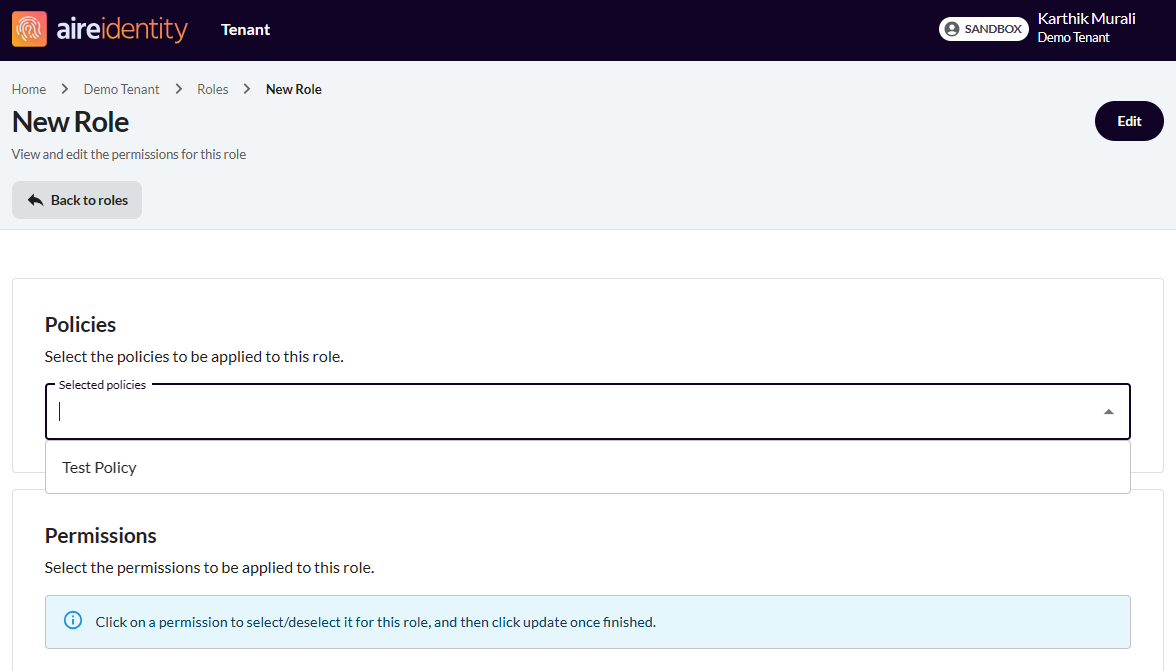
Task: Click the user avatar icon in SANDBOX badge
Action: [952, 29]
